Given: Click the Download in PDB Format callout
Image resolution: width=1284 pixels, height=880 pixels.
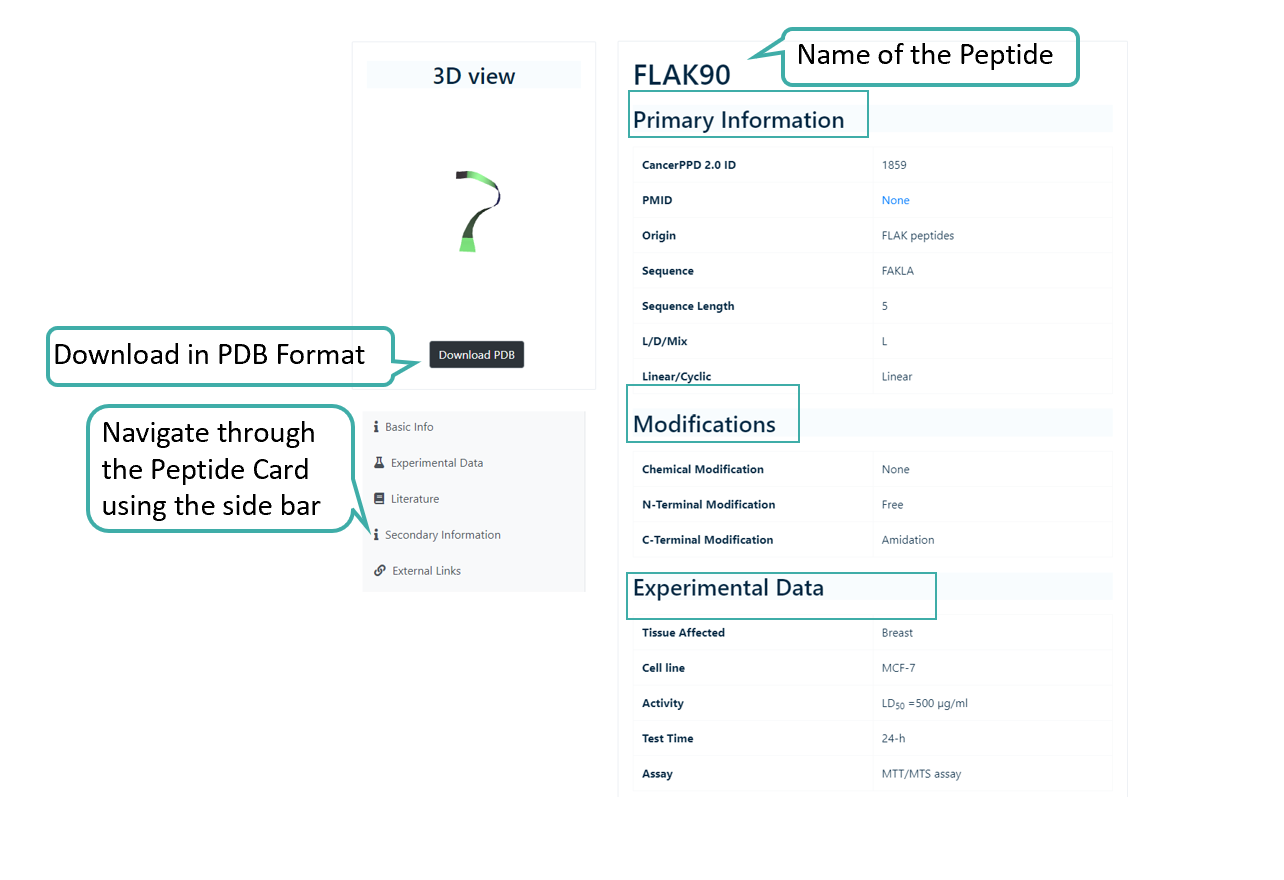Looking at the screenshot, I should [x=210, y=355].
